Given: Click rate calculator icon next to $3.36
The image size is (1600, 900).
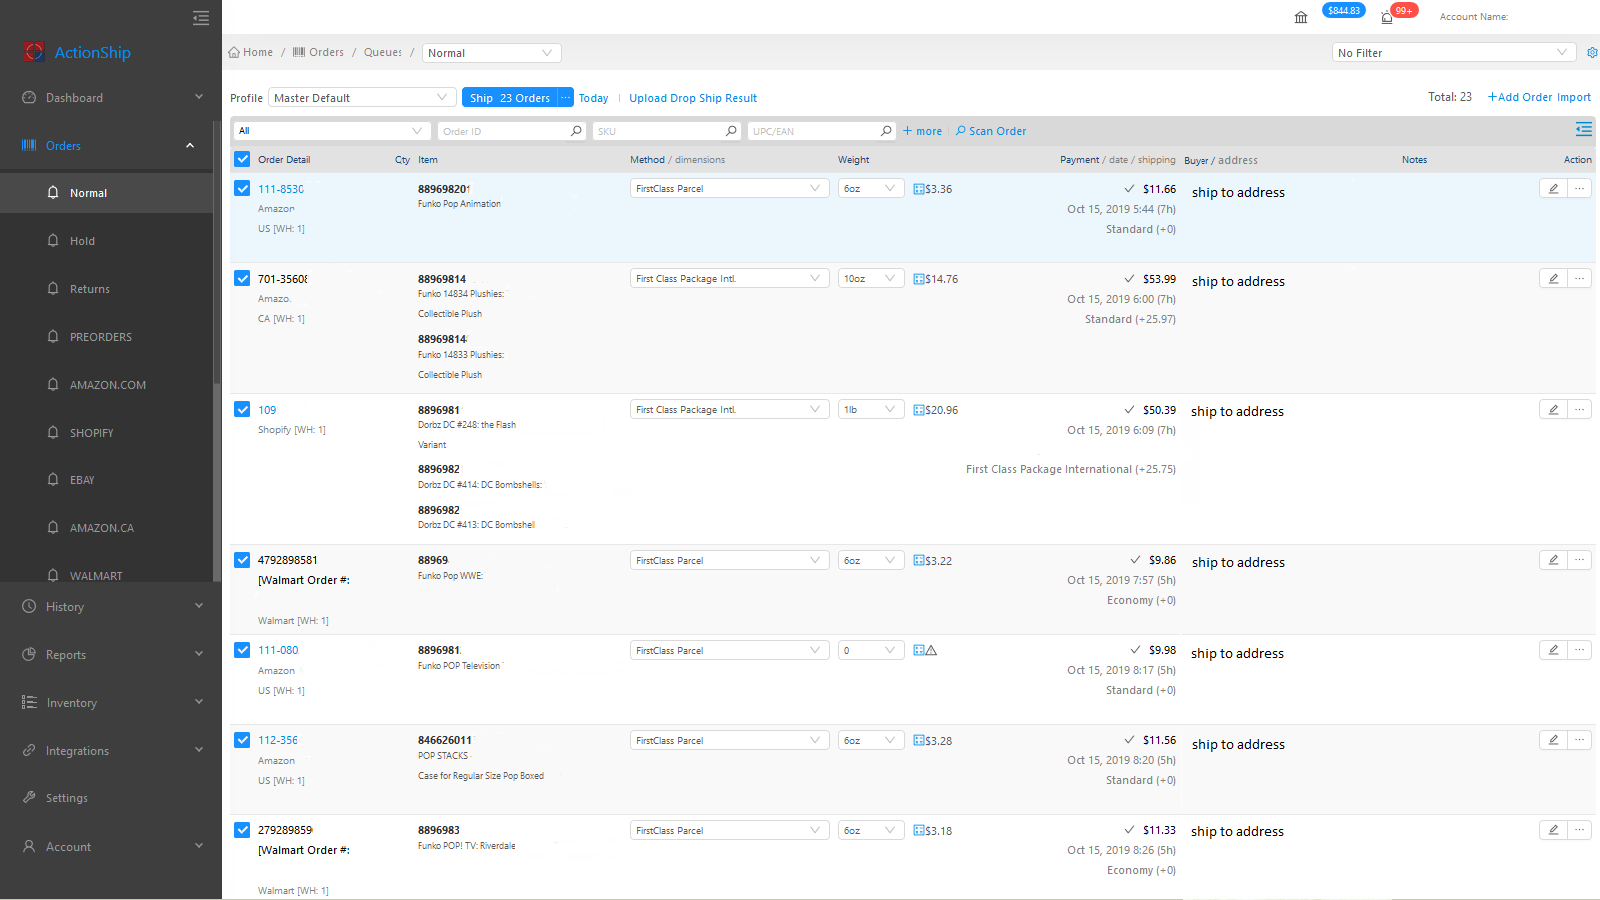Looking at the screenshot, I should click(x=919, y=189).
